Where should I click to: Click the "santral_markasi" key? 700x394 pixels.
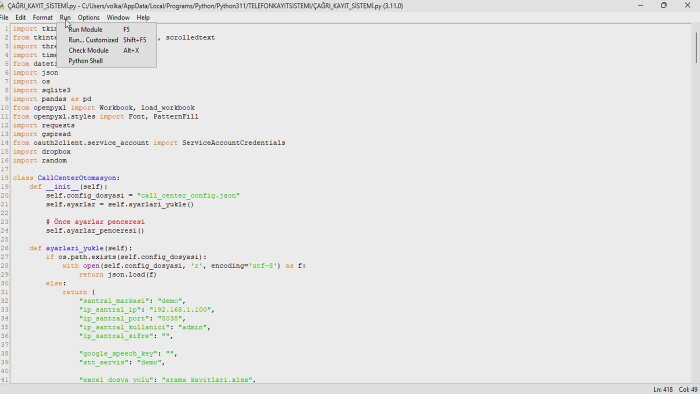click(x=114, y=301)
